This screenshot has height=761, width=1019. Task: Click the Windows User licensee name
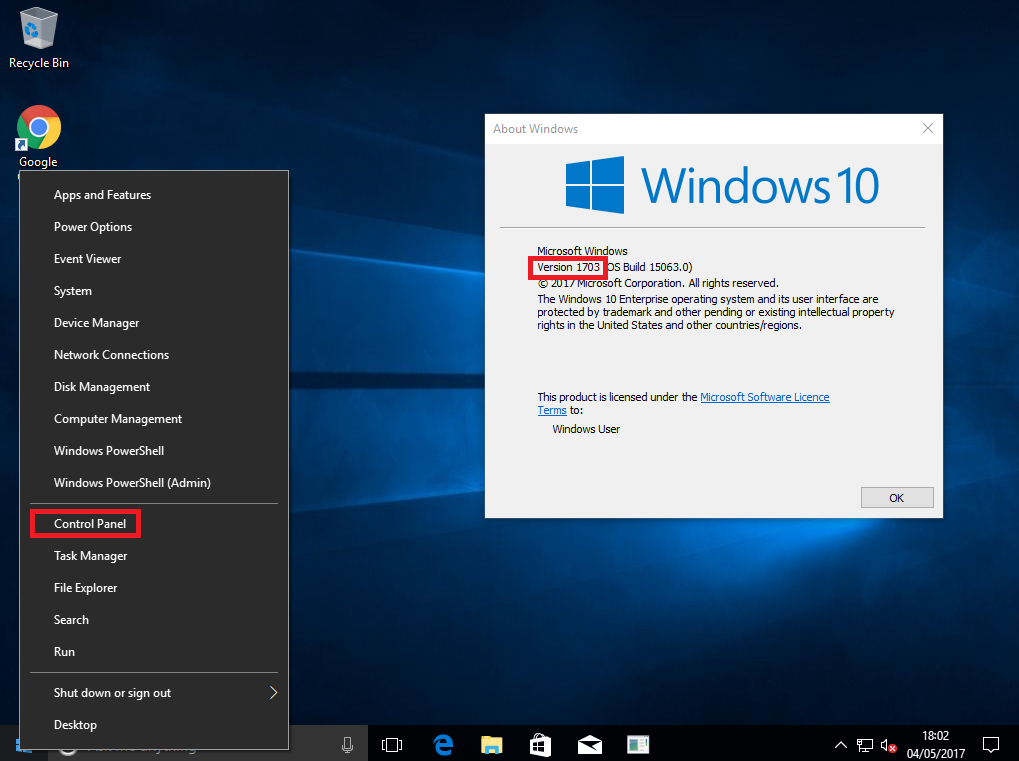(586, 430)
